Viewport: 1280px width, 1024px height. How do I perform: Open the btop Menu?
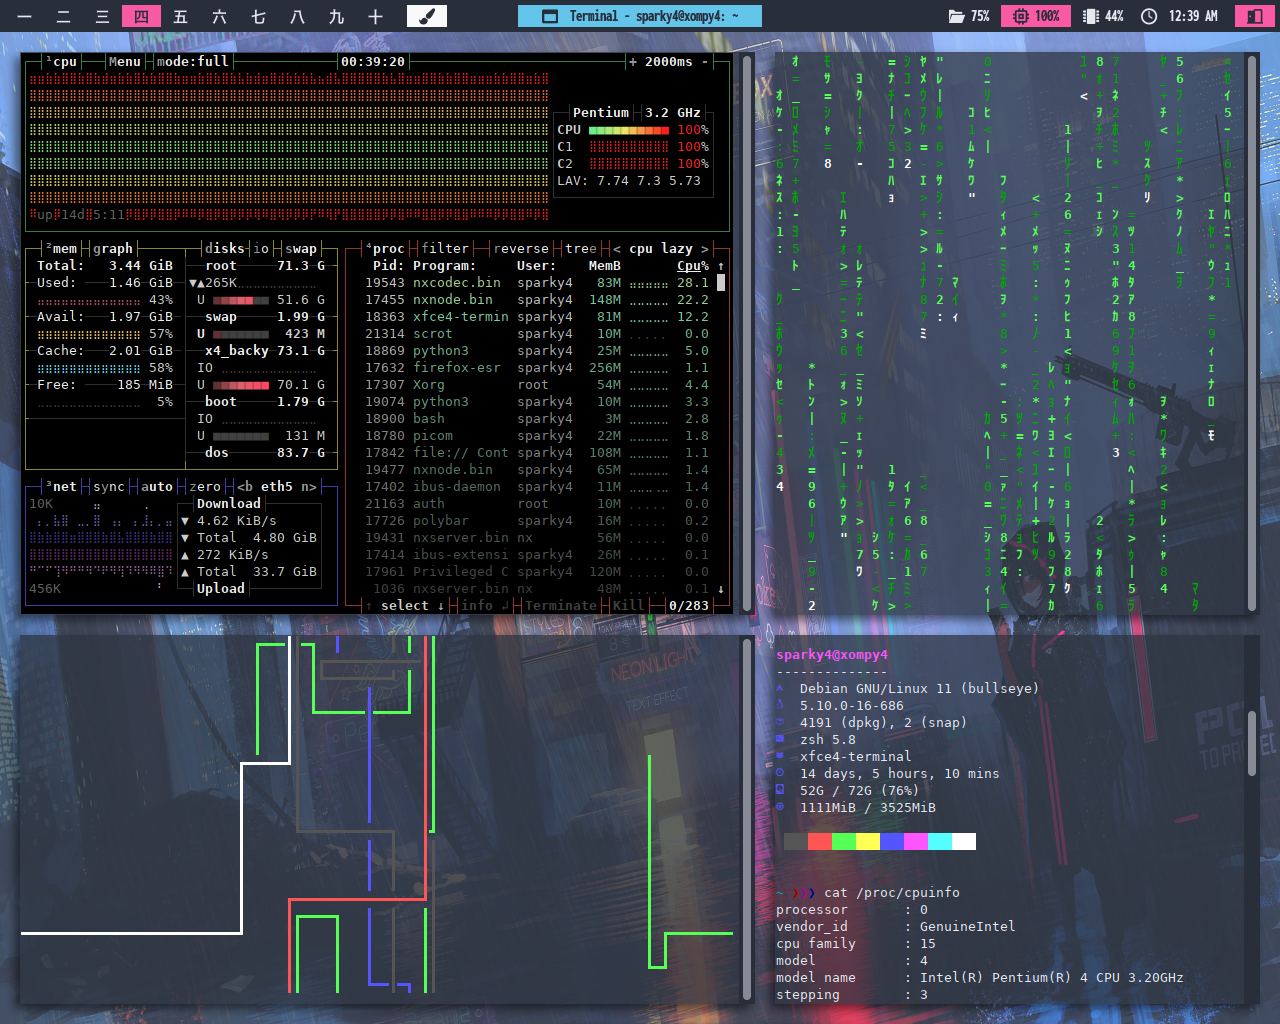124,62
